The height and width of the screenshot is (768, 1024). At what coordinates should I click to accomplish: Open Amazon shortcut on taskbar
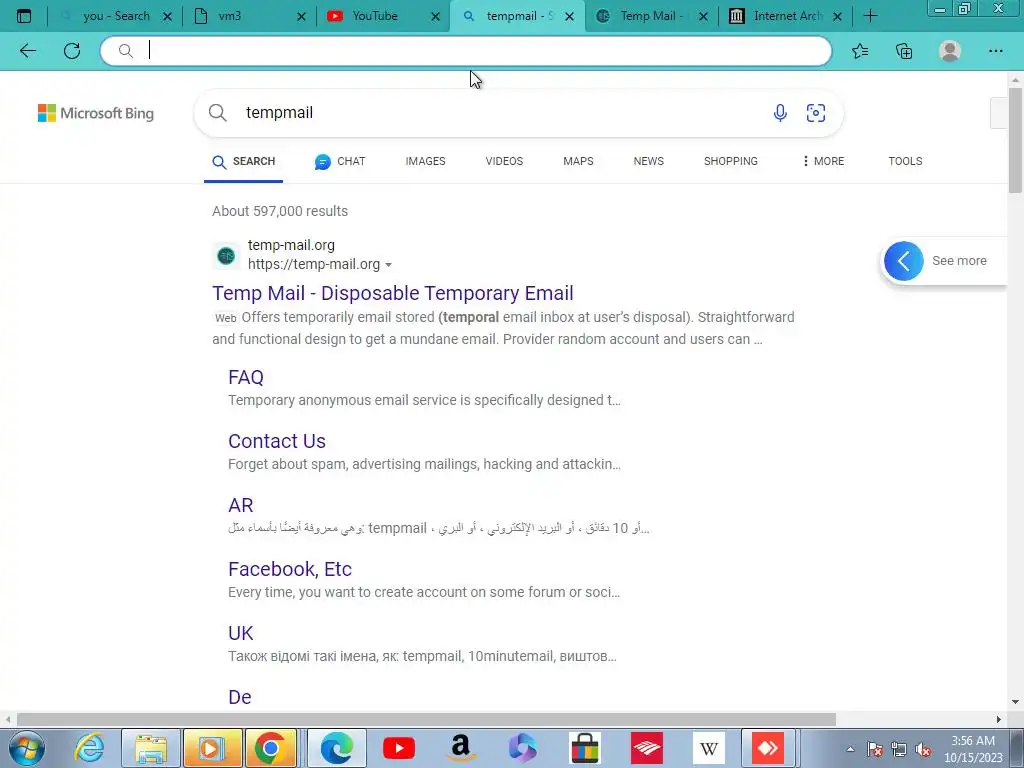click(461, 748)
